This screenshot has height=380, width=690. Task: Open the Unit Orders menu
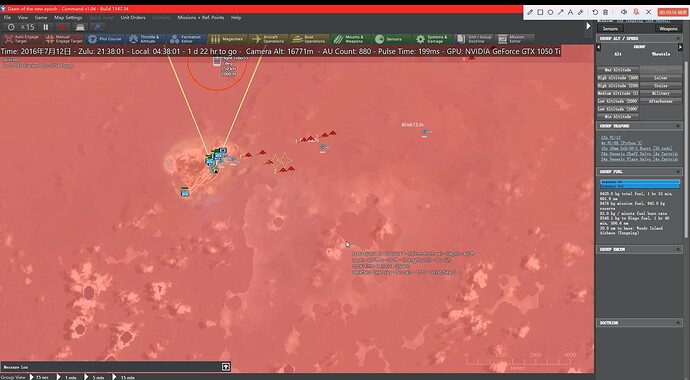pos(133,18)
